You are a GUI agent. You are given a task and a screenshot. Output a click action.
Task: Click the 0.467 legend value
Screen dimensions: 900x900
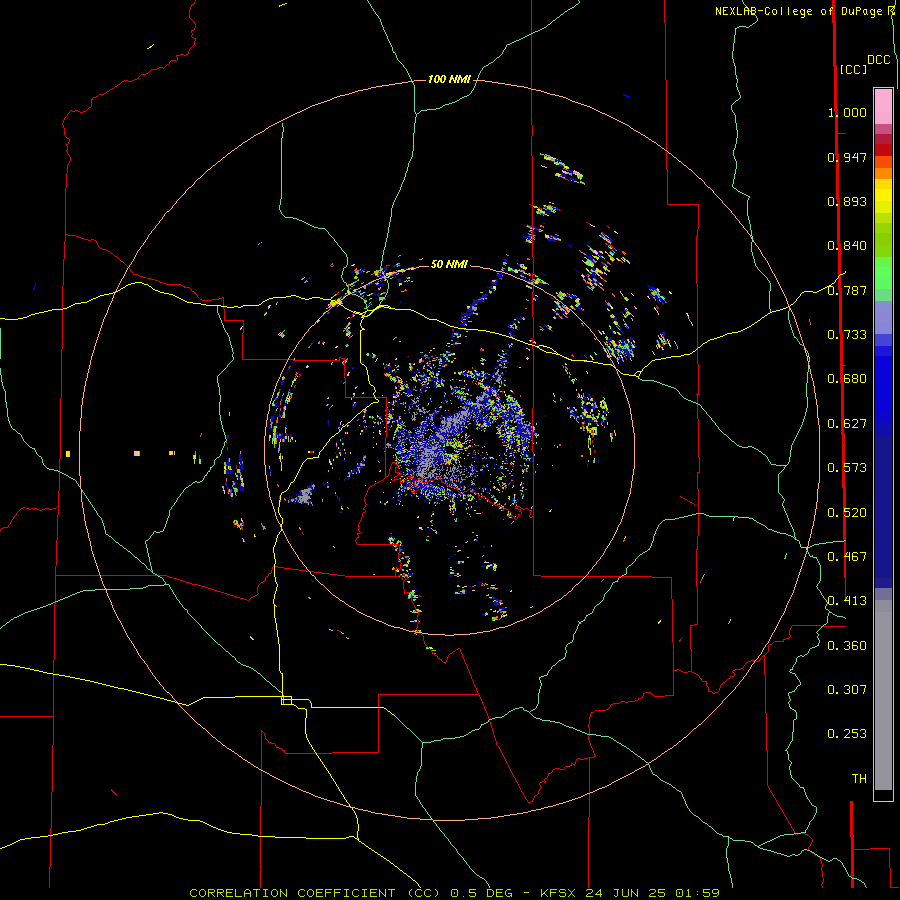(x=847, y=557)
